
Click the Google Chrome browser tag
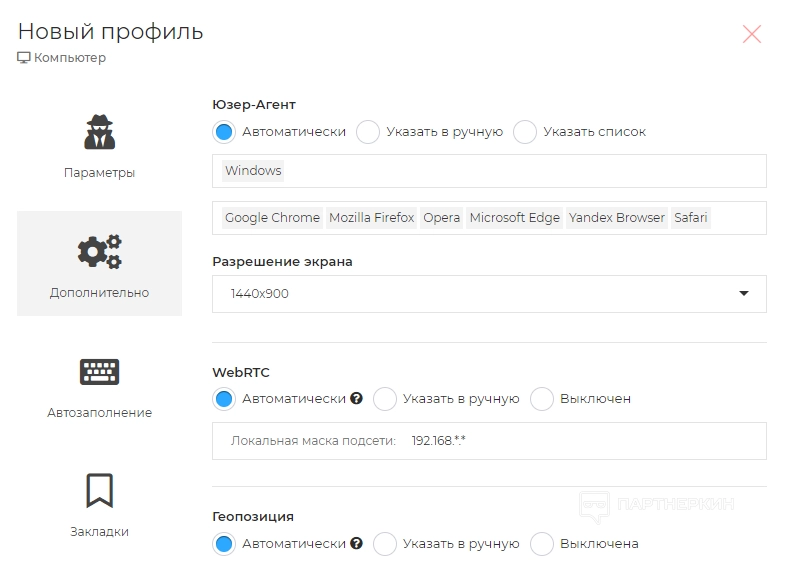pos(272,218)
